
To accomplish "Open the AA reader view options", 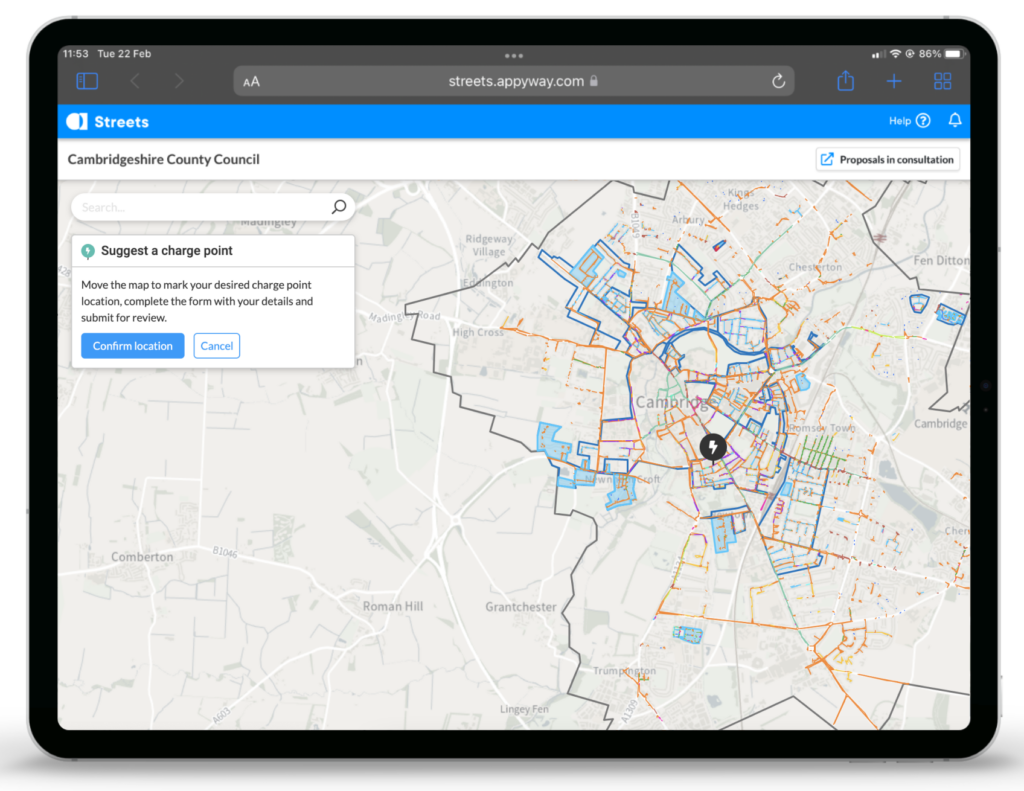I will 251,82.
